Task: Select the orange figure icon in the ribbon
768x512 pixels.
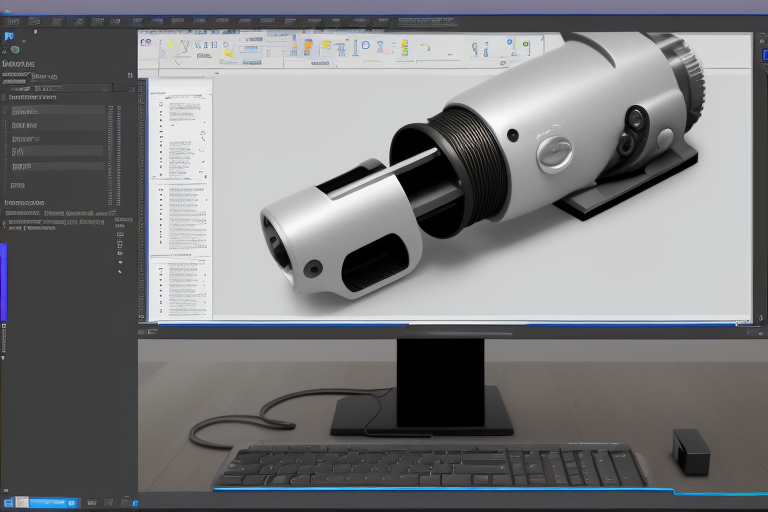Action: 308,45
